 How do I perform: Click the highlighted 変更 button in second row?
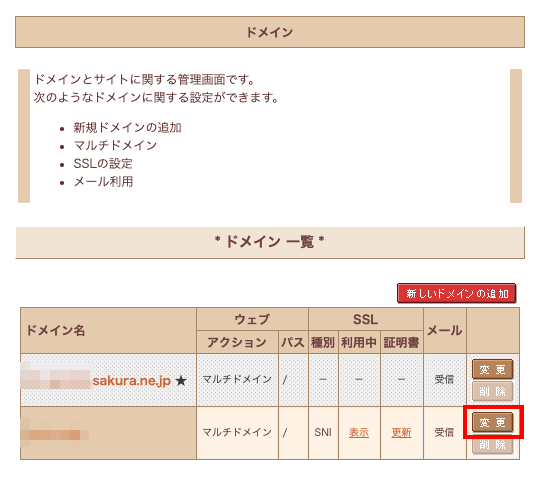[x=492, y=422]
